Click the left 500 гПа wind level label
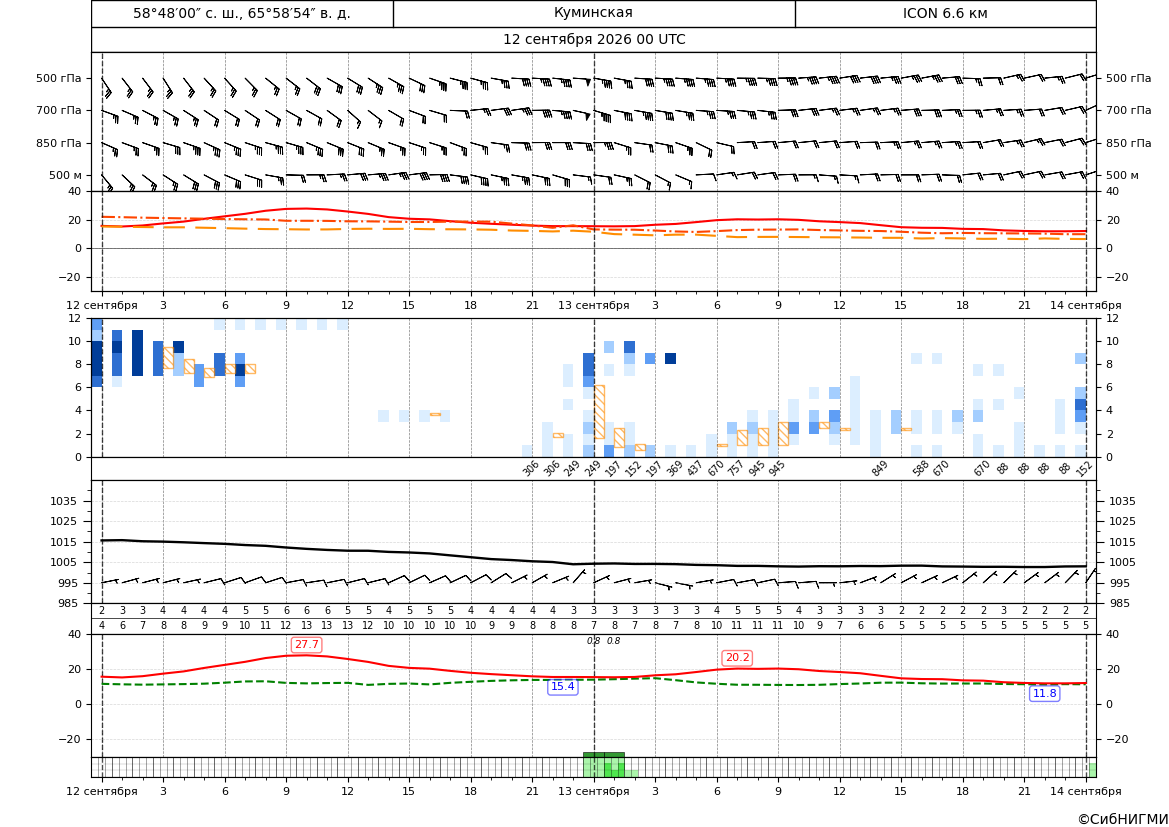The width and height of the screenshot is (1169, 827). click(59, 78)
